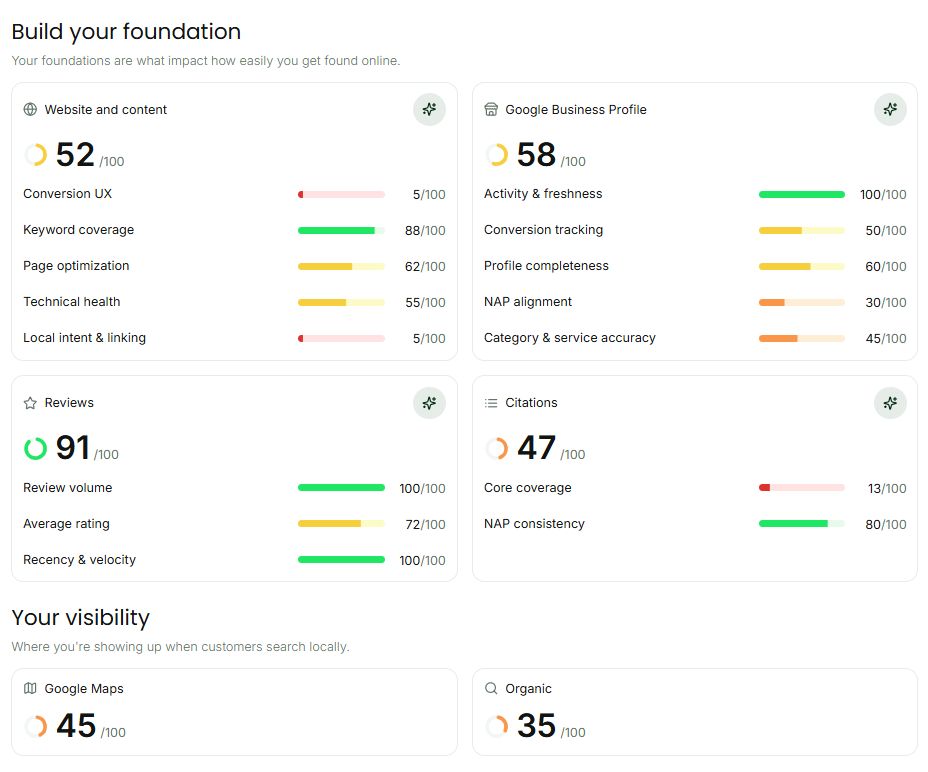Click the 58 Google Business Profile score
The width and height of the screenshot is (928, 772).
coord(536,155)
